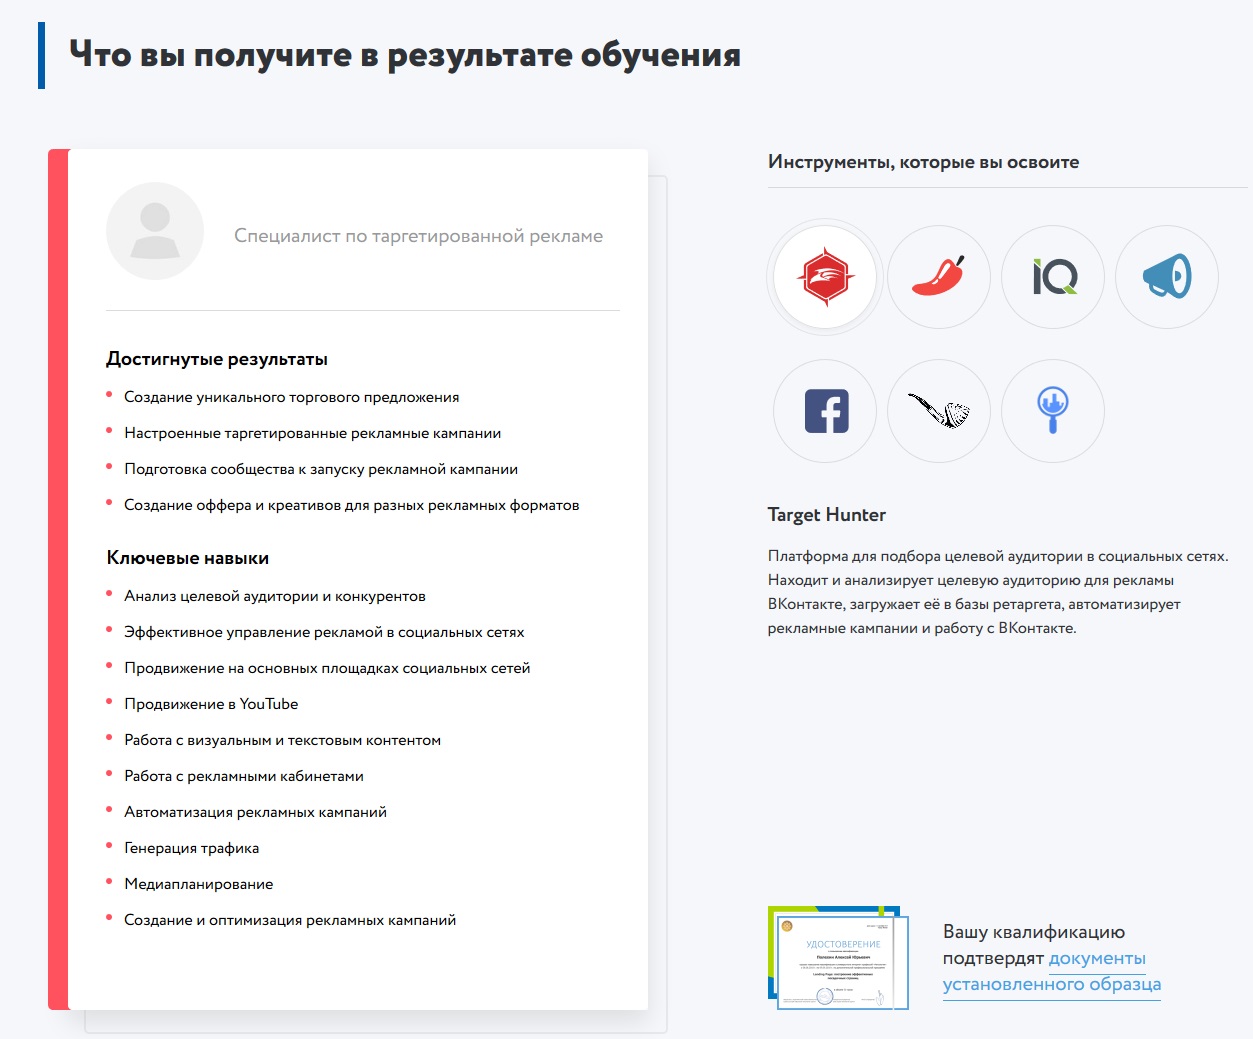Select the blue megaphone tool icon
The width and height of the screenshot is (1253, 1039).
click(x=1167, y=277)
